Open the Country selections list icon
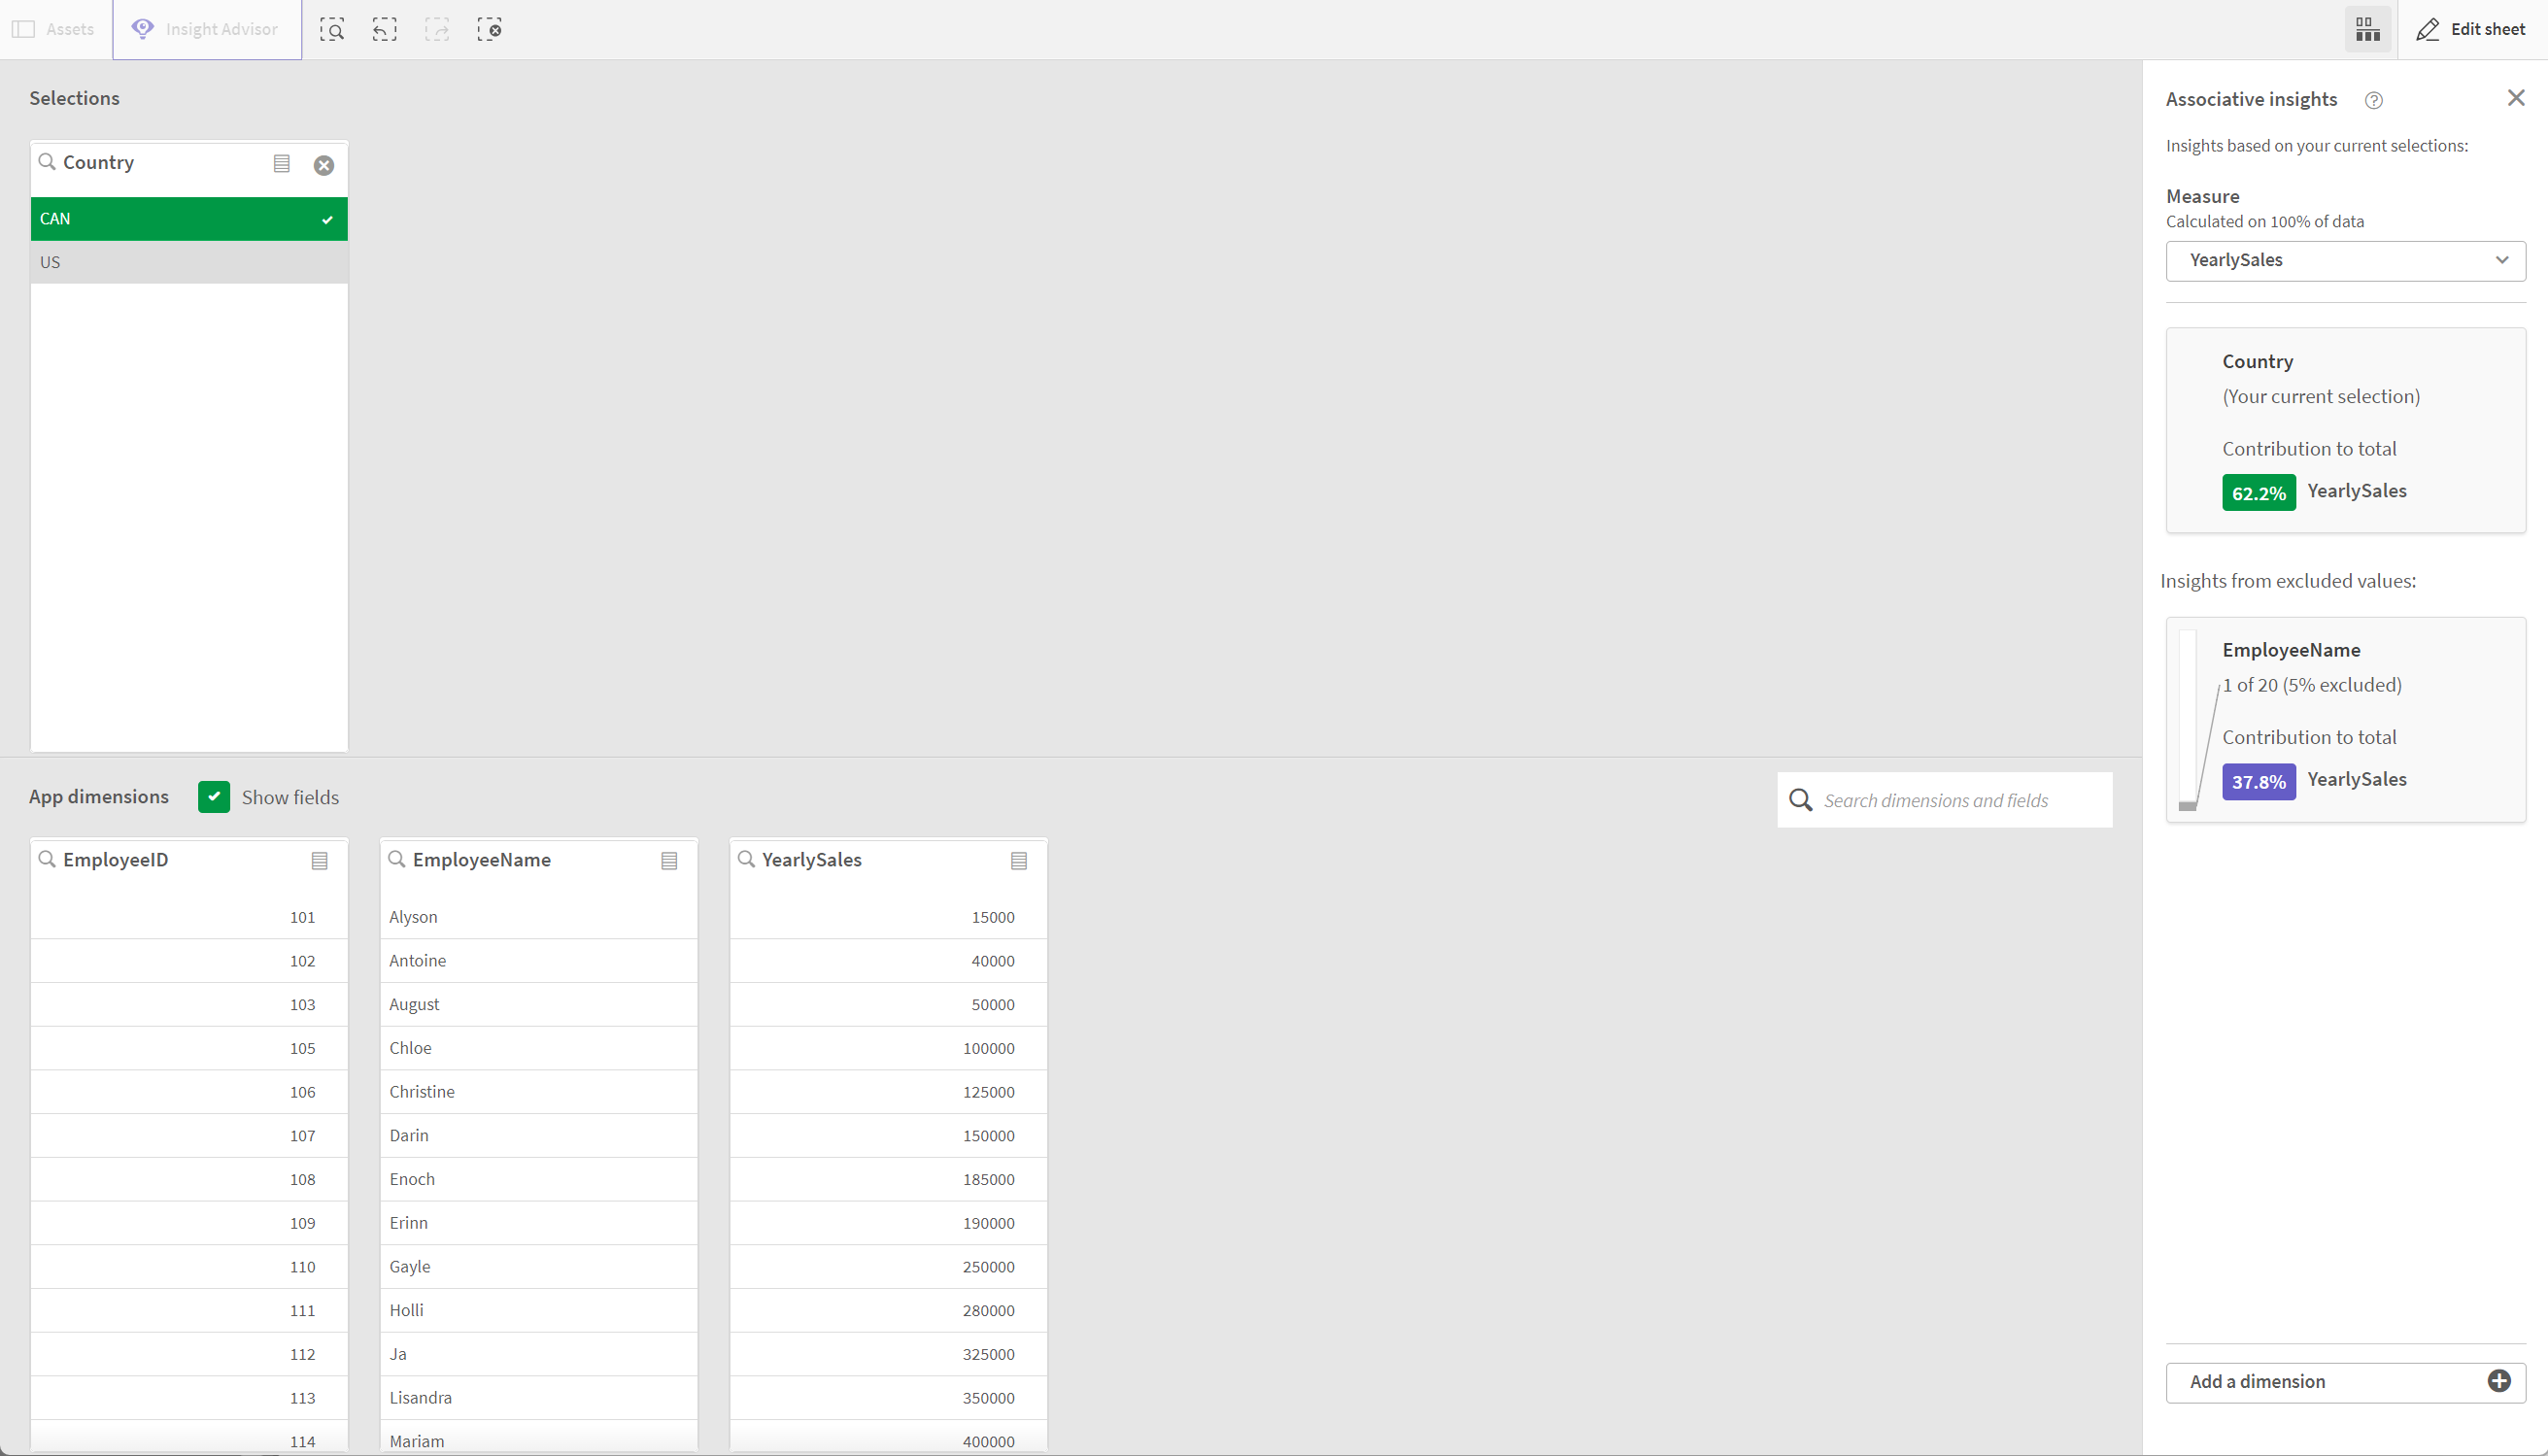This screenshot has height=1456, width=2548. point(280,163)
